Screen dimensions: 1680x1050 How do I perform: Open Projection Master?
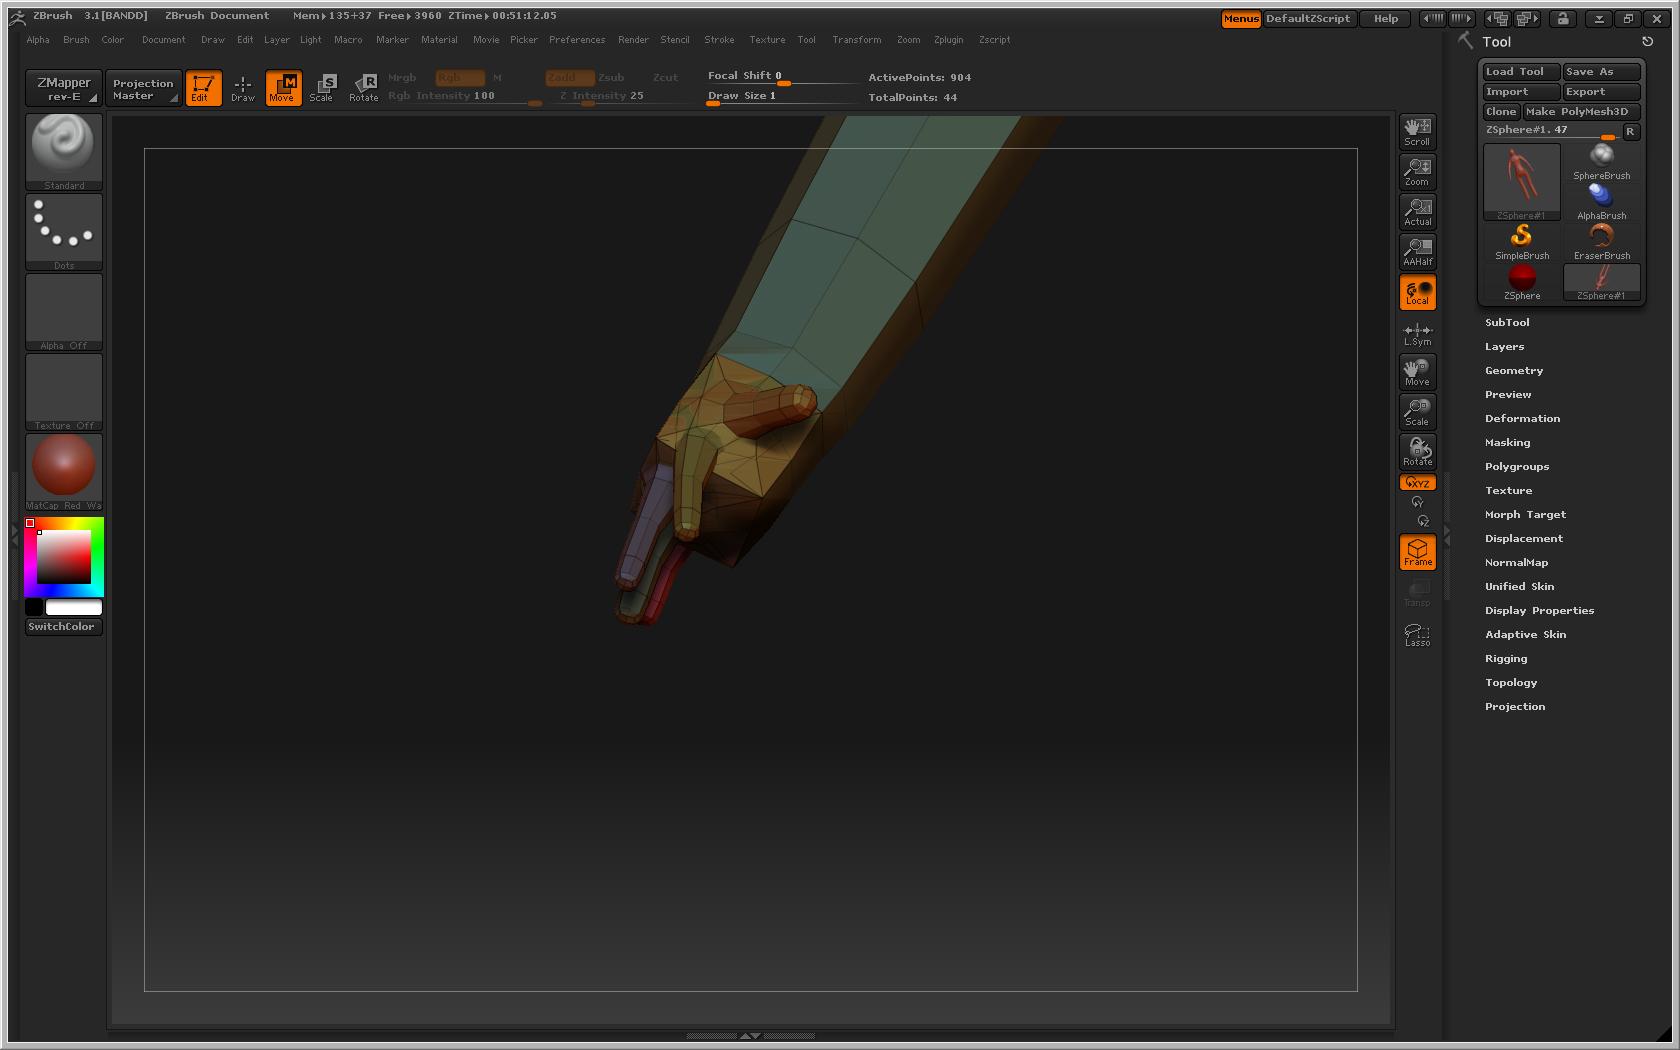point(143,88)
